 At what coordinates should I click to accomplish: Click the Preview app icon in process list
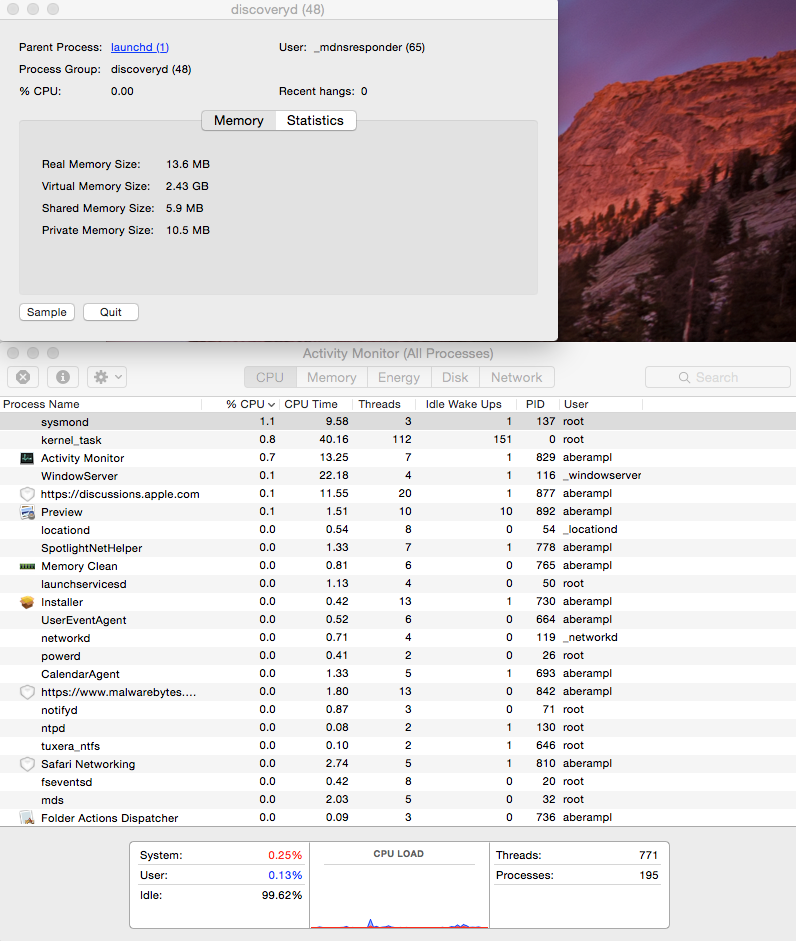pyautogui.click(x=27, y=512)
